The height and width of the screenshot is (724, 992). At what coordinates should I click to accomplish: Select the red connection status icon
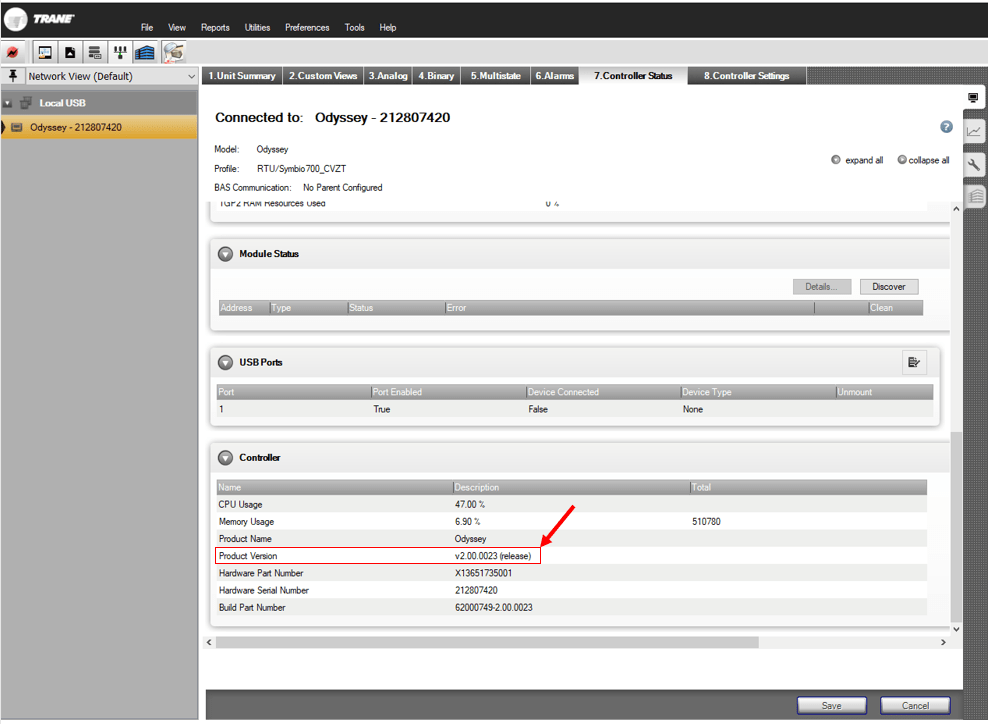13,51
